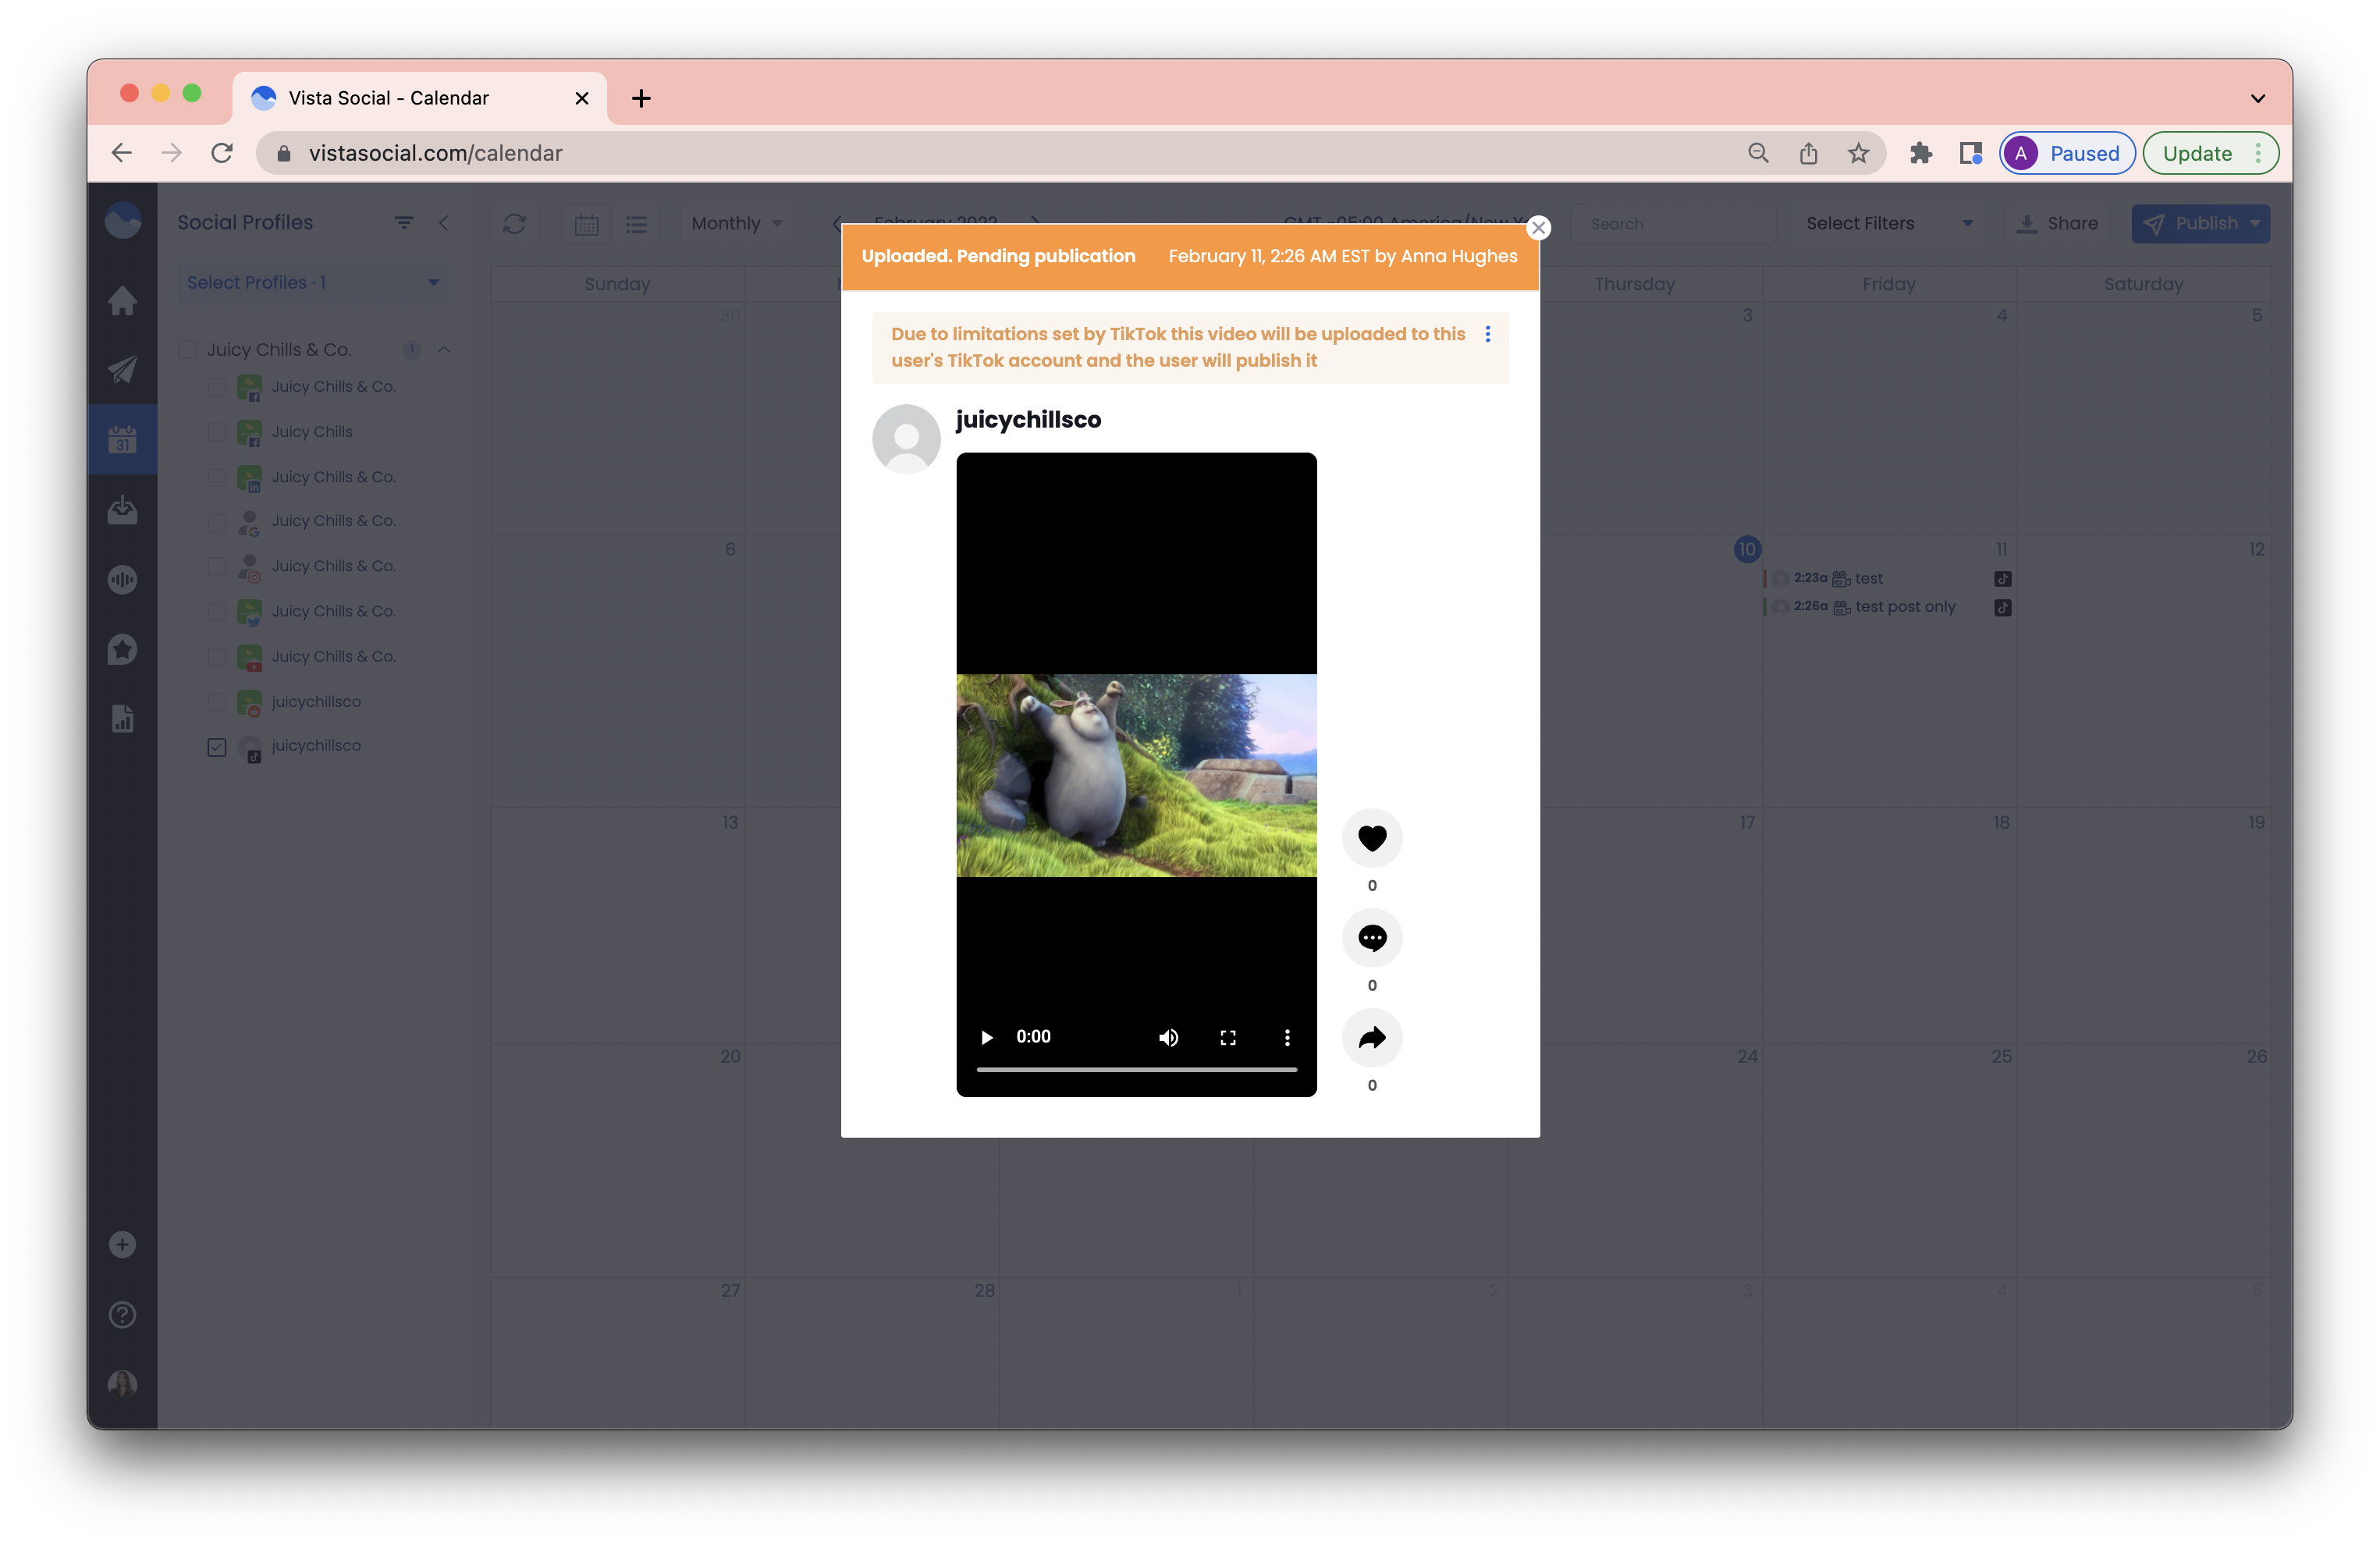Click the Paused profile button
This screenshot has height=1545, width=2380.
click(x=2067, y=153)
